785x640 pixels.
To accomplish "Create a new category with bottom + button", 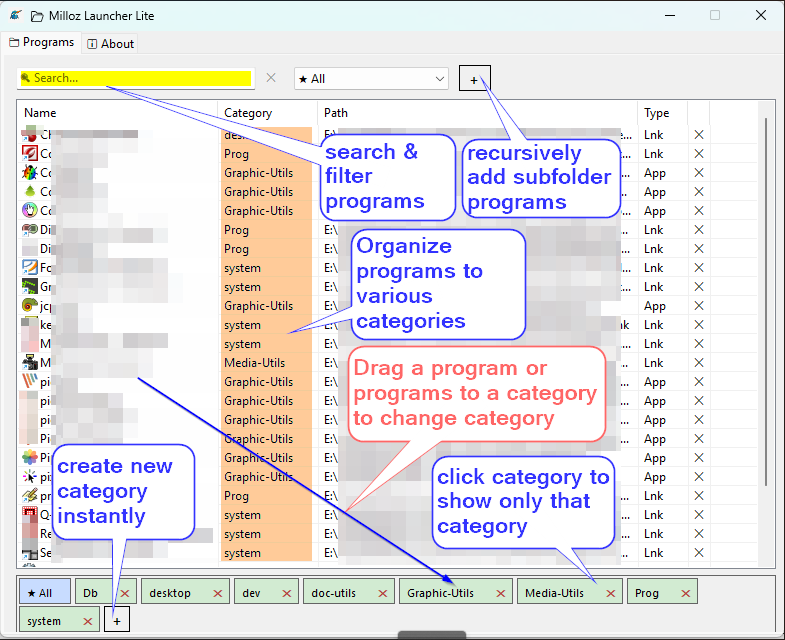I will 117,619.
